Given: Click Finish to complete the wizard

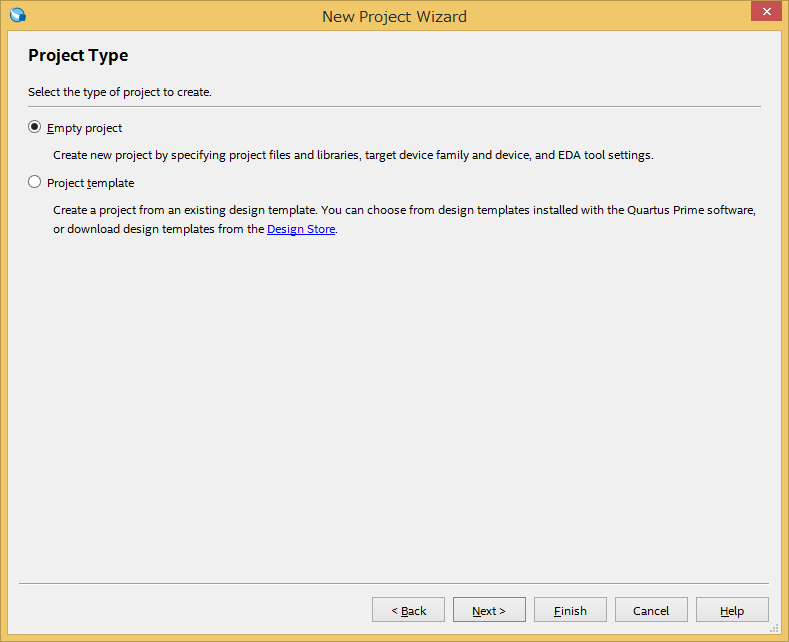Looking at the screenshot, I should (x=570, y=610).
